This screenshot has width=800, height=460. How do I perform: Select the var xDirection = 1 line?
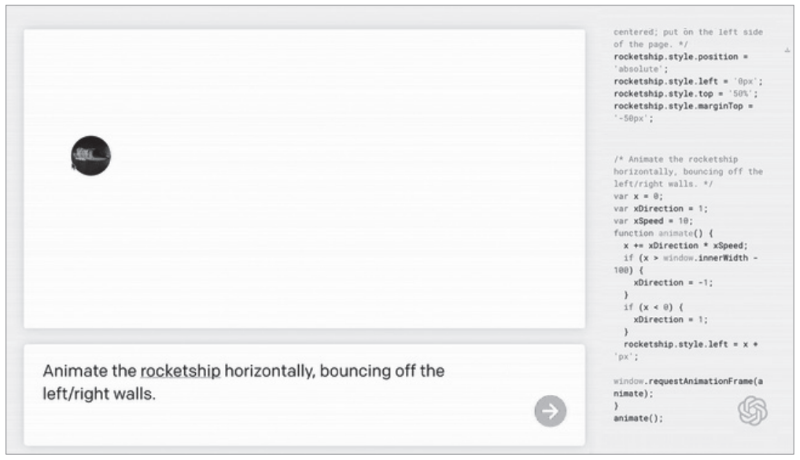tap(660, 209)
